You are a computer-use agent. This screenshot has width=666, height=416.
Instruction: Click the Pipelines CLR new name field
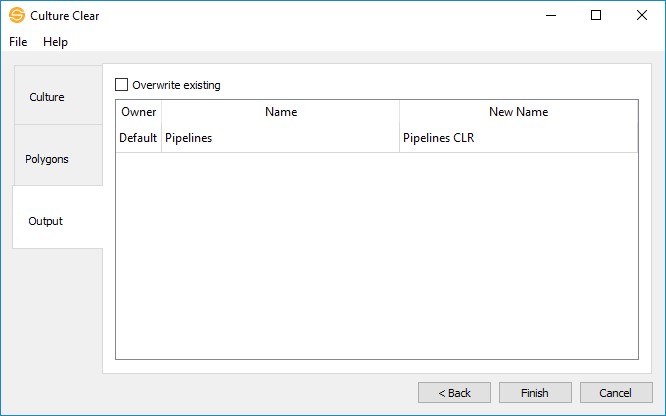click(518, 138)
